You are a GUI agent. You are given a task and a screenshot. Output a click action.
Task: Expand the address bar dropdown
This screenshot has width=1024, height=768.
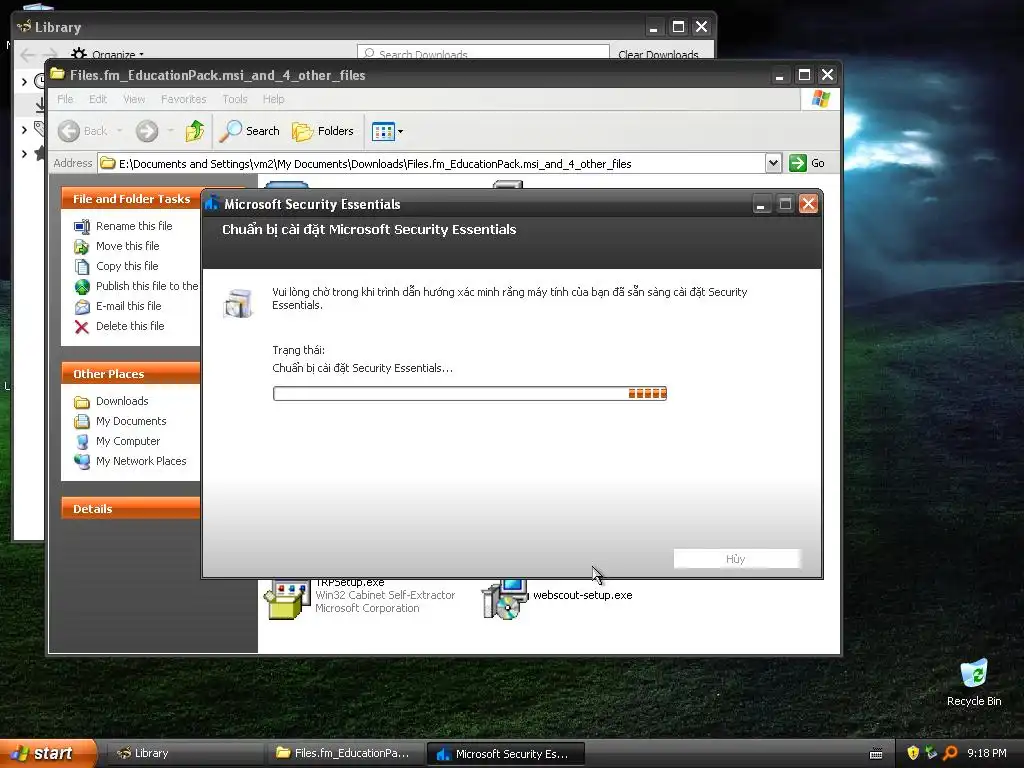773,163
